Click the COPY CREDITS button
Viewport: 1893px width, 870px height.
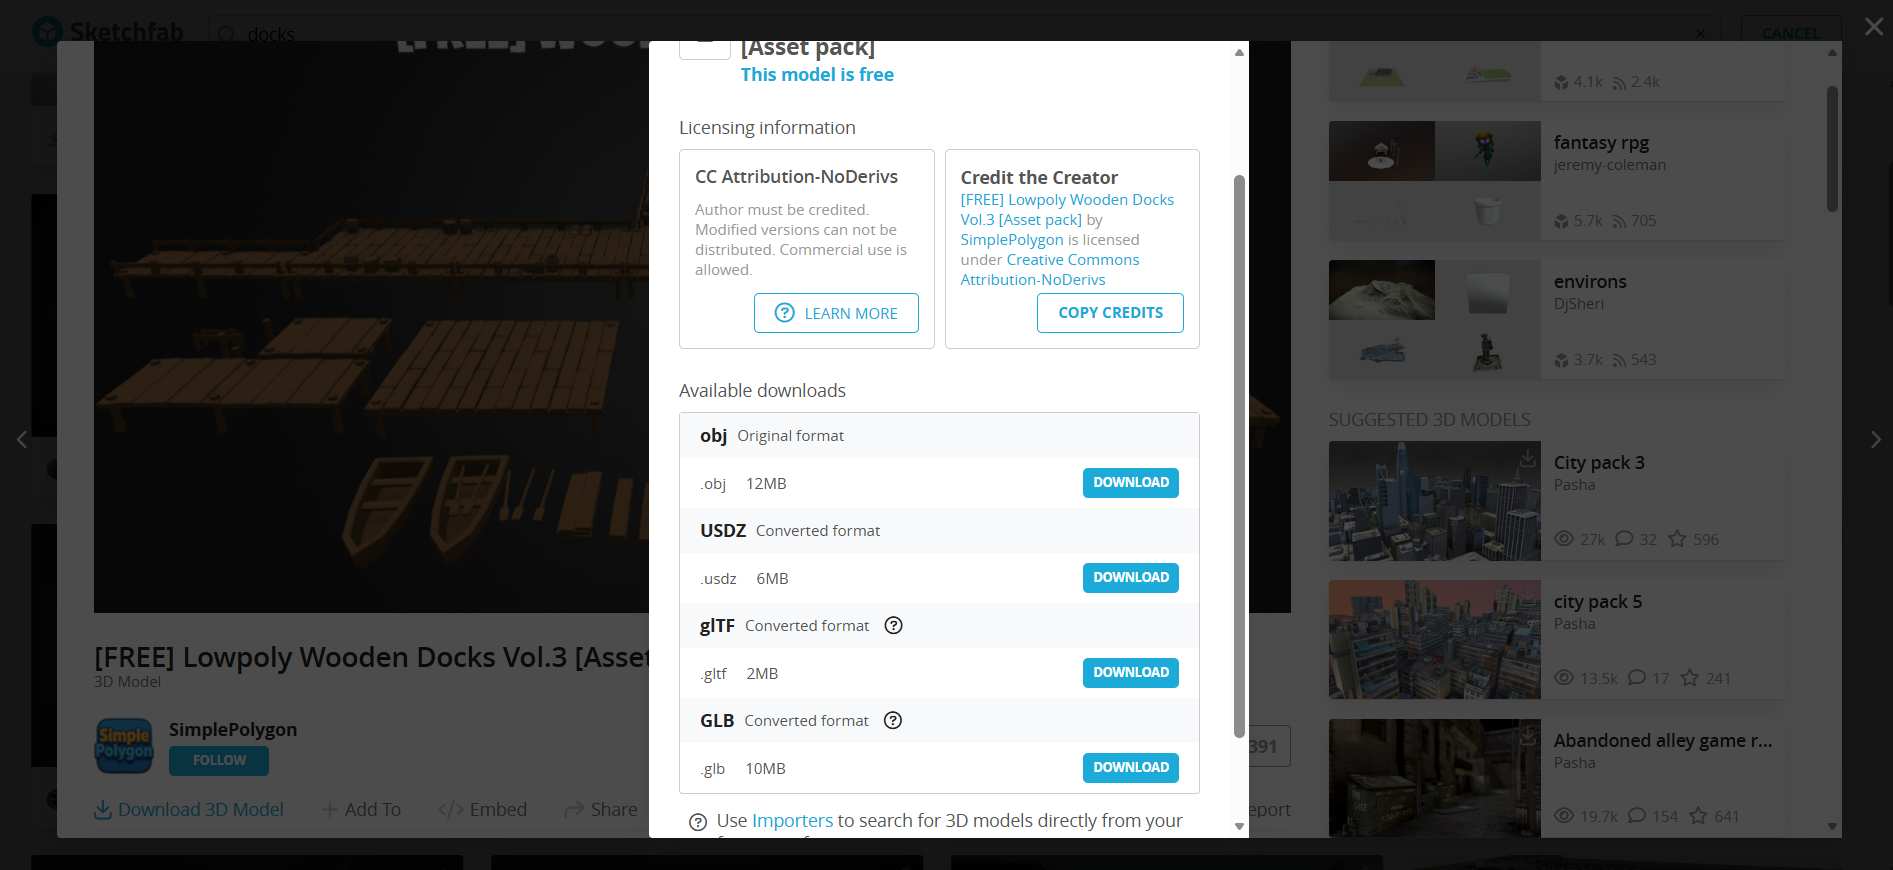(1110, 313)
